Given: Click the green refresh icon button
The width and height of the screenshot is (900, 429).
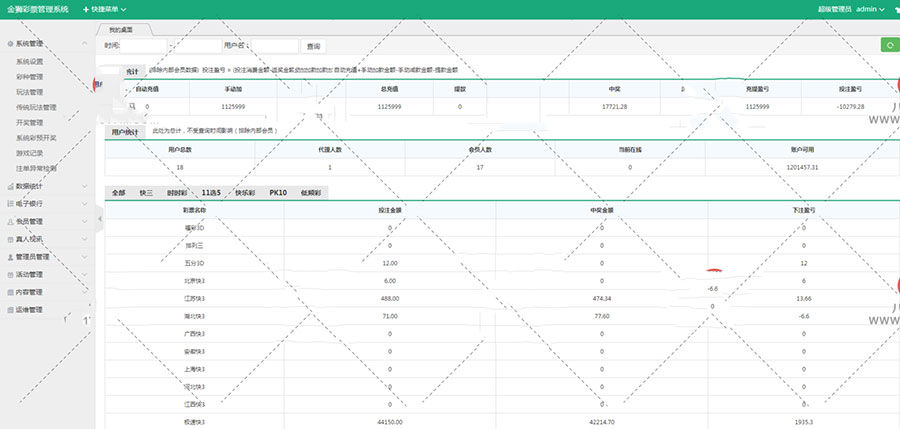Looking at the screenshot, I should pos(887,45).
